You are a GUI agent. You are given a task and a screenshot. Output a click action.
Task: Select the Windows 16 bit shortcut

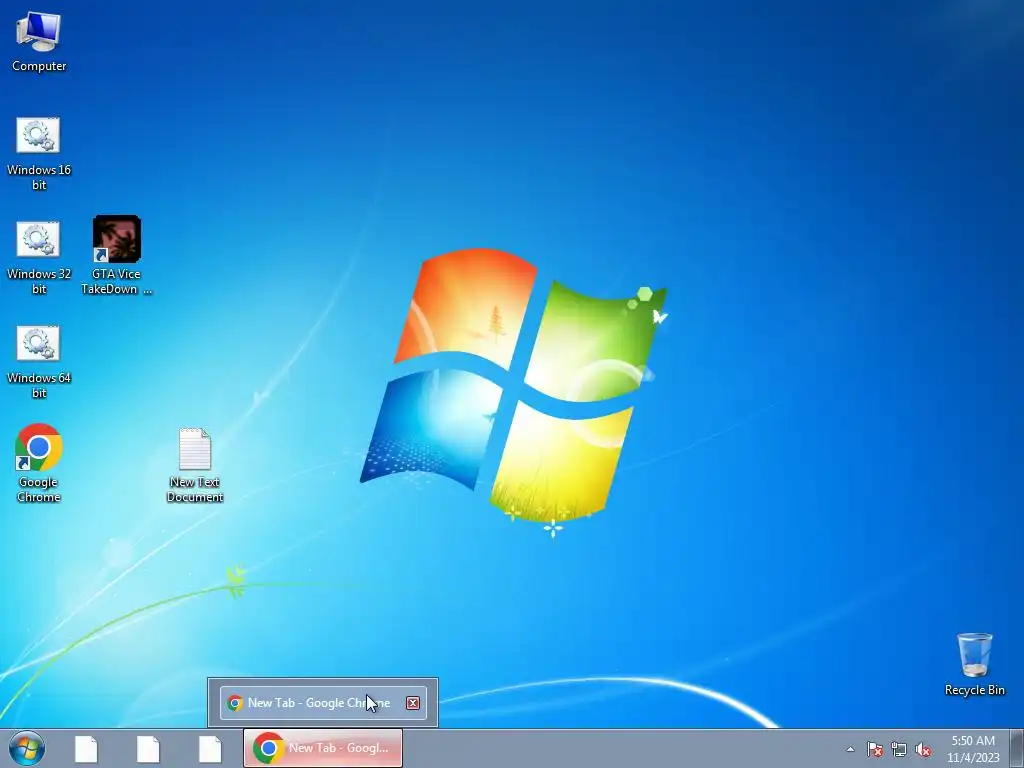(x=39, y=153)
